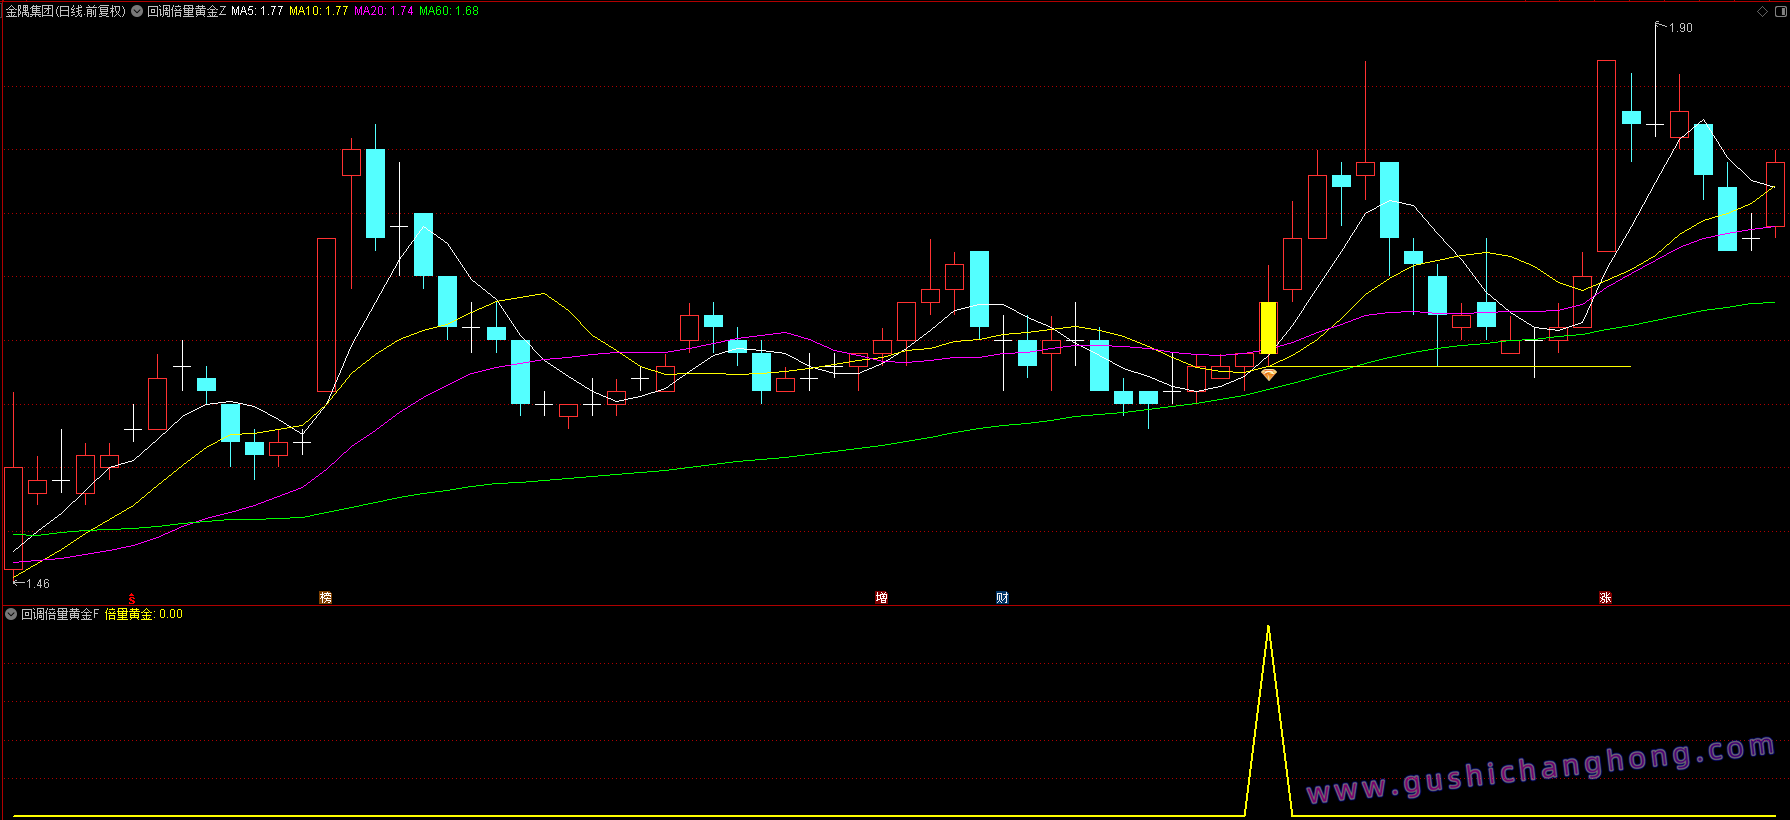
Task: Open the main chart indicator dropdown arrow
Action: 137,11
